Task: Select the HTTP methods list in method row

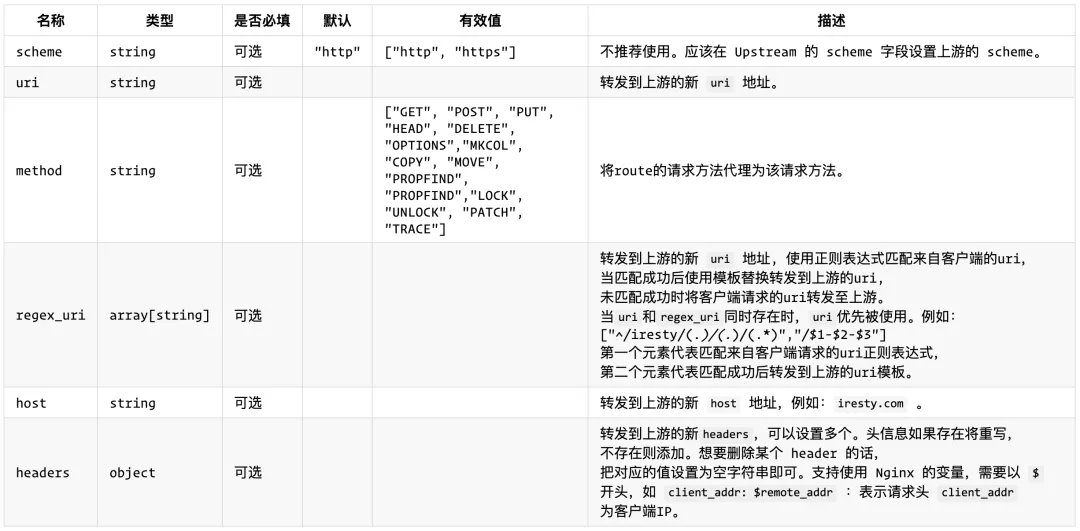Action: [469, 171]
